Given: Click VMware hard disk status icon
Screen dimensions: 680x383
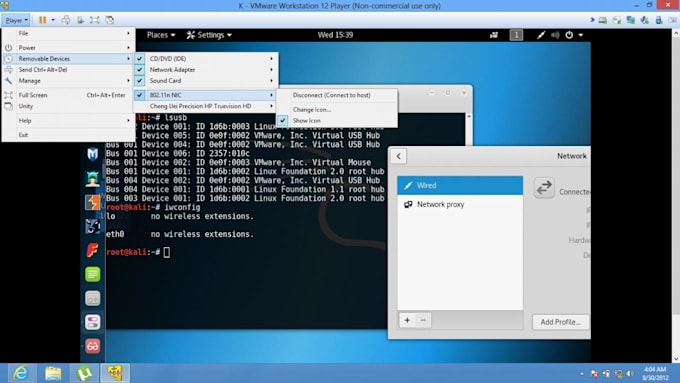Looking at the screenshot, I should tap(603, 20).
